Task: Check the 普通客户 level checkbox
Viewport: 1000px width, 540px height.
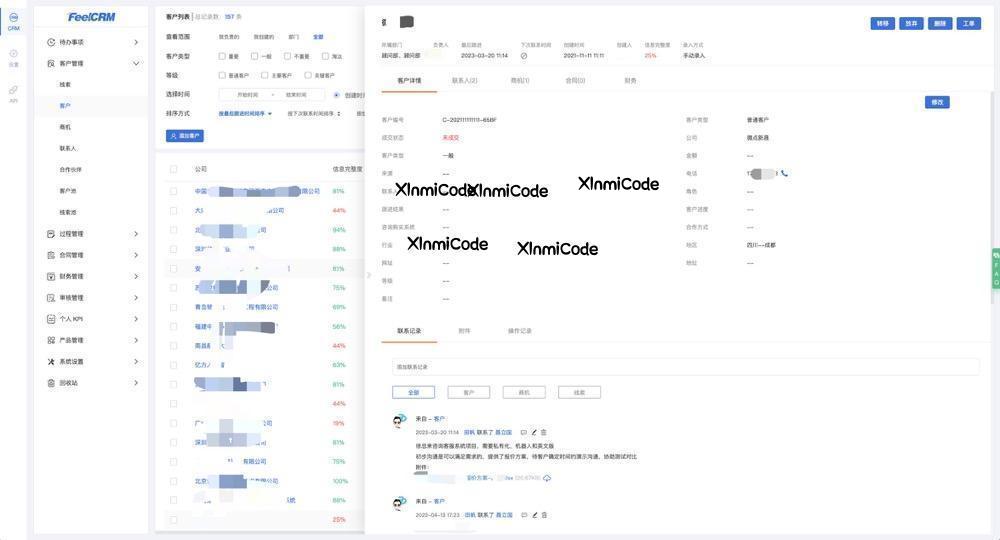Action: pyautogui.click(x=222, y=75)
